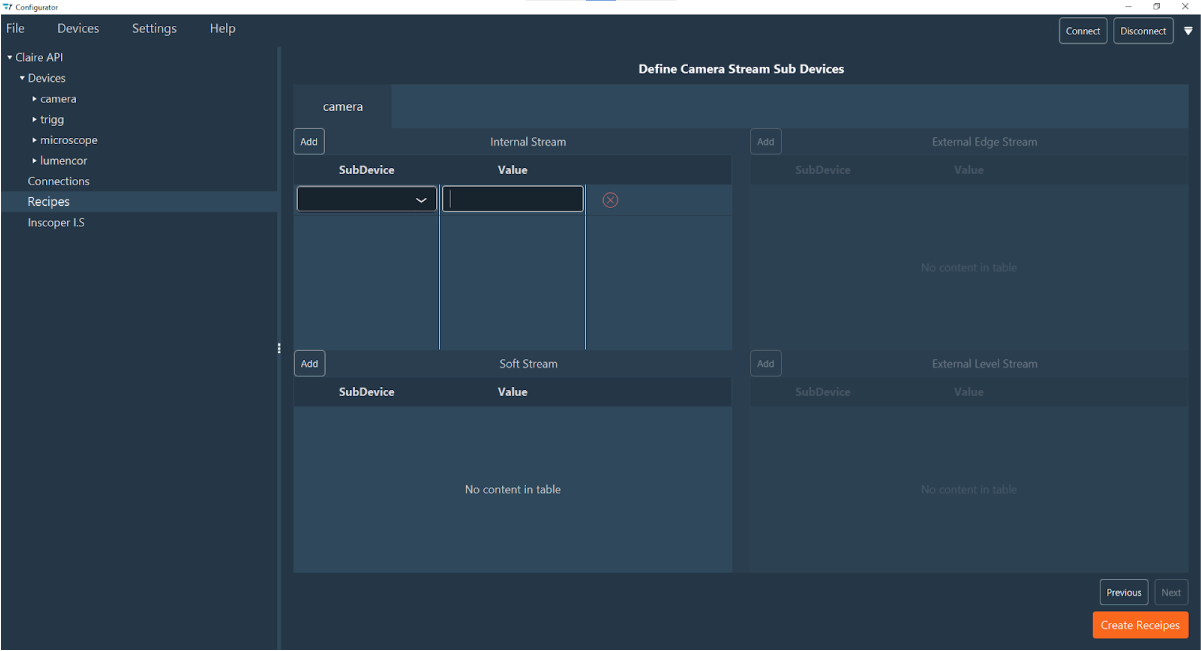Open the Settings menu
Image resolution: width=1201 pixels, height=651 pixels.
point(154,28)
